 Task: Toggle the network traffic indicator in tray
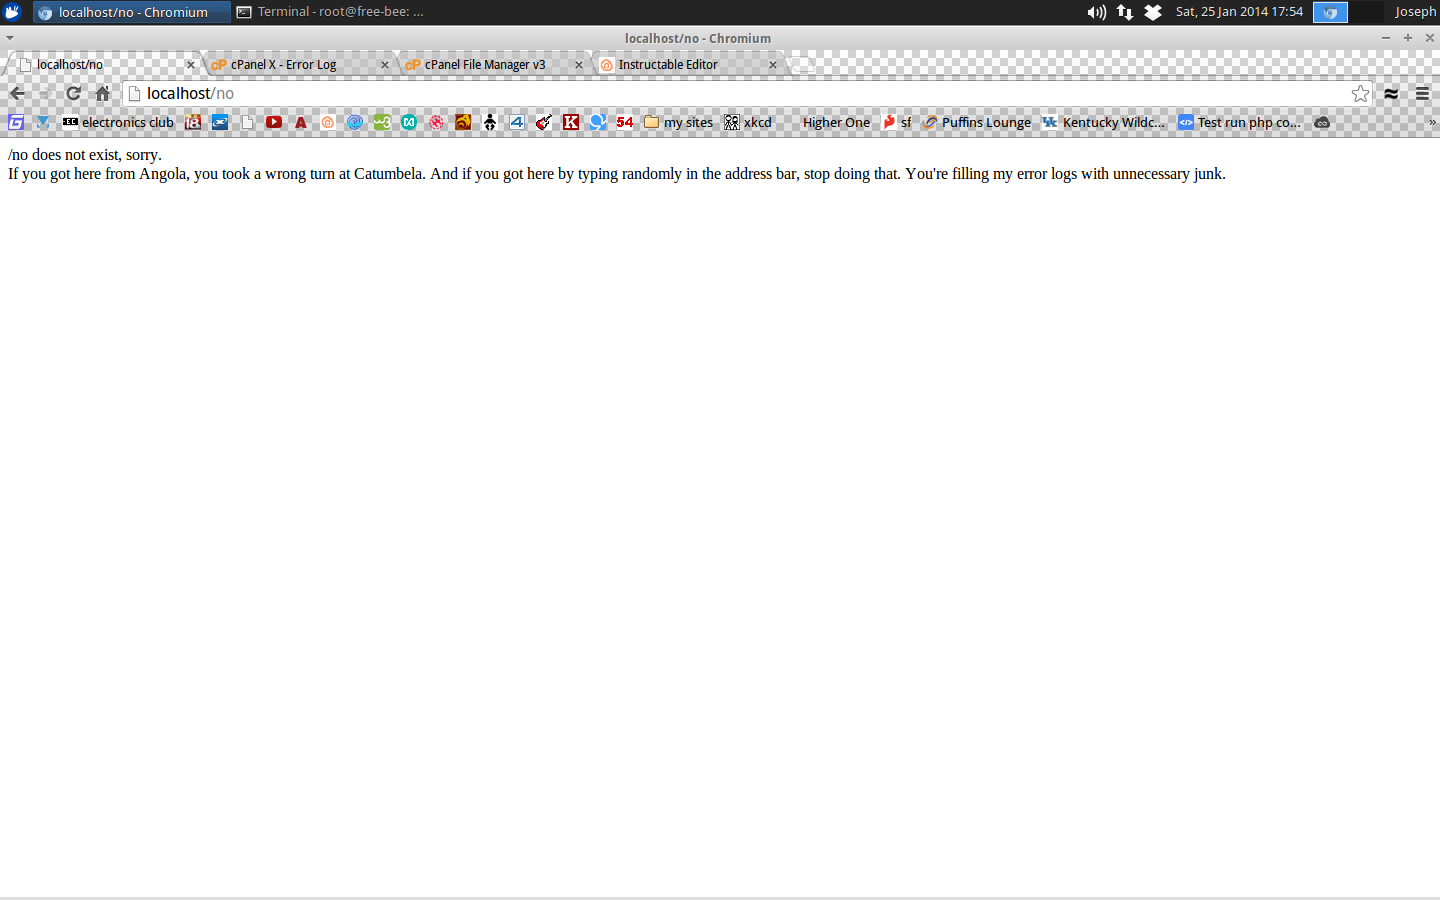[x=1124, y=12]
